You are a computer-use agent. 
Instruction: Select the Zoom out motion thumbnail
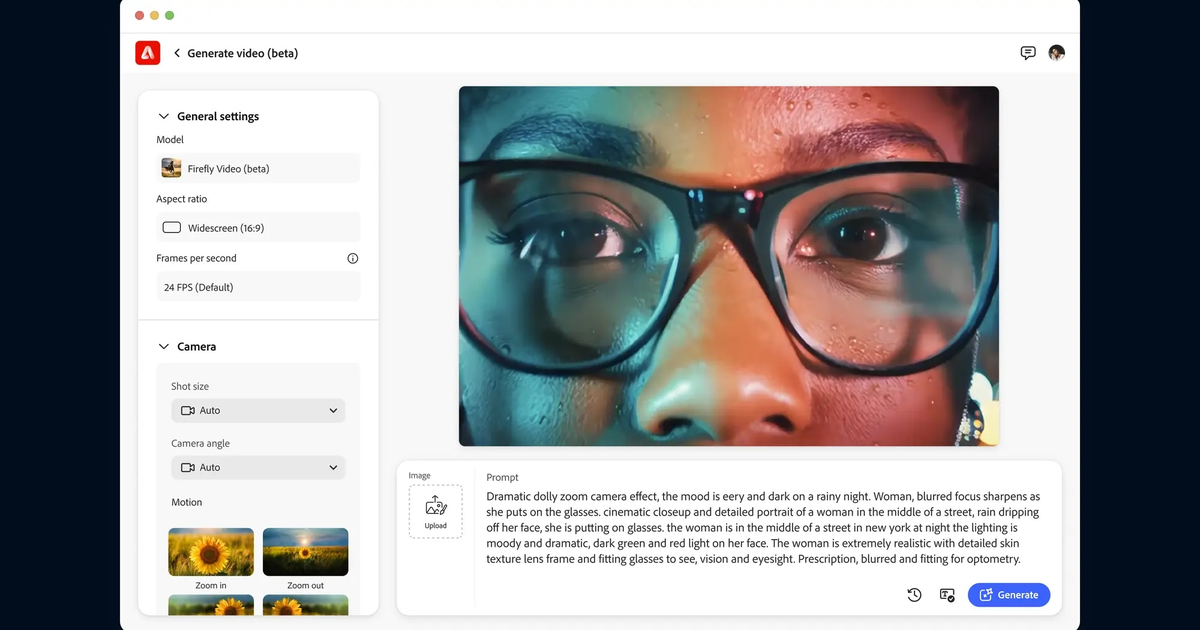point(305,552)
